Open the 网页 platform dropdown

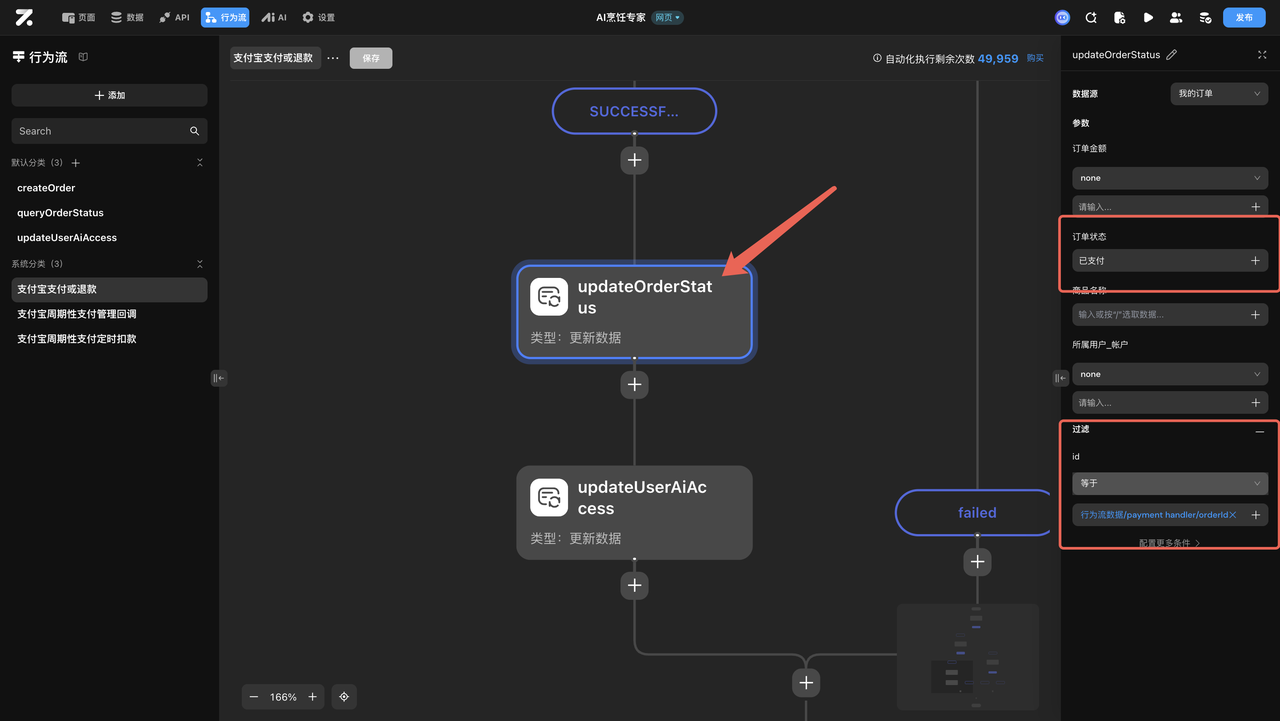pyautogui.click(x=668, y=18)
